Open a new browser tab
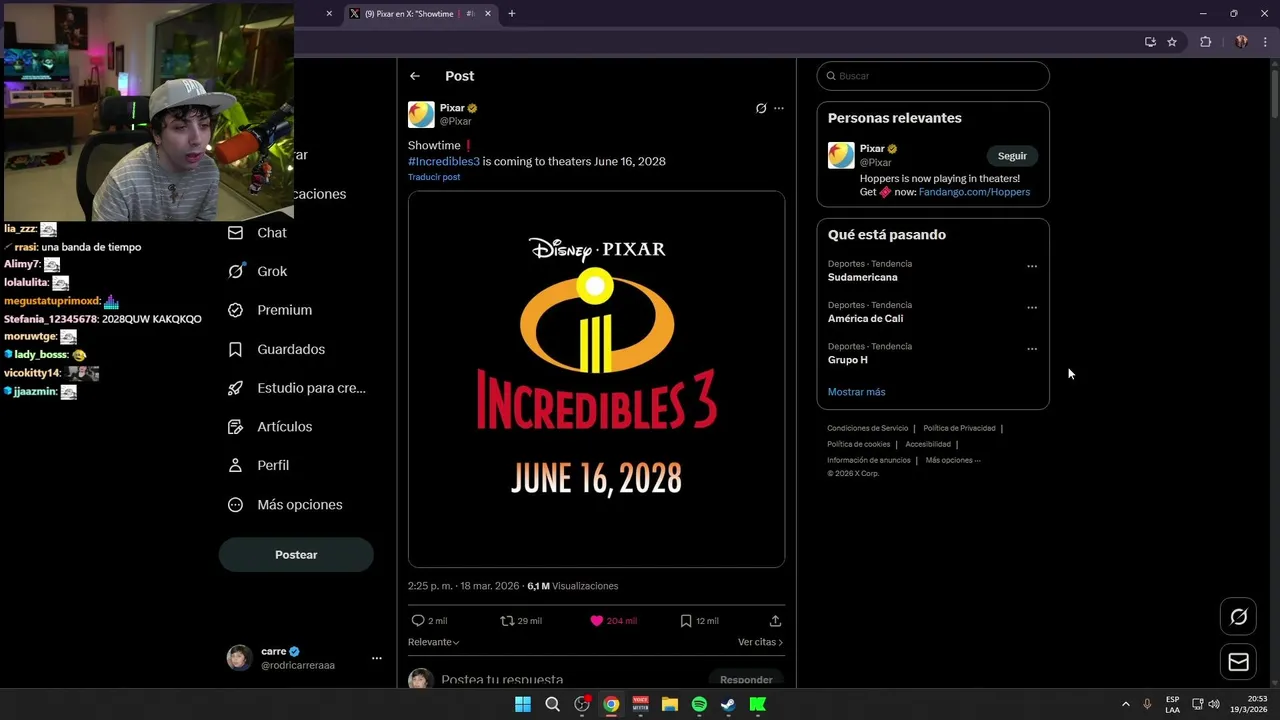Viewport: 1280px width, 720px height. pyautogui.click(x=512, y=14)
